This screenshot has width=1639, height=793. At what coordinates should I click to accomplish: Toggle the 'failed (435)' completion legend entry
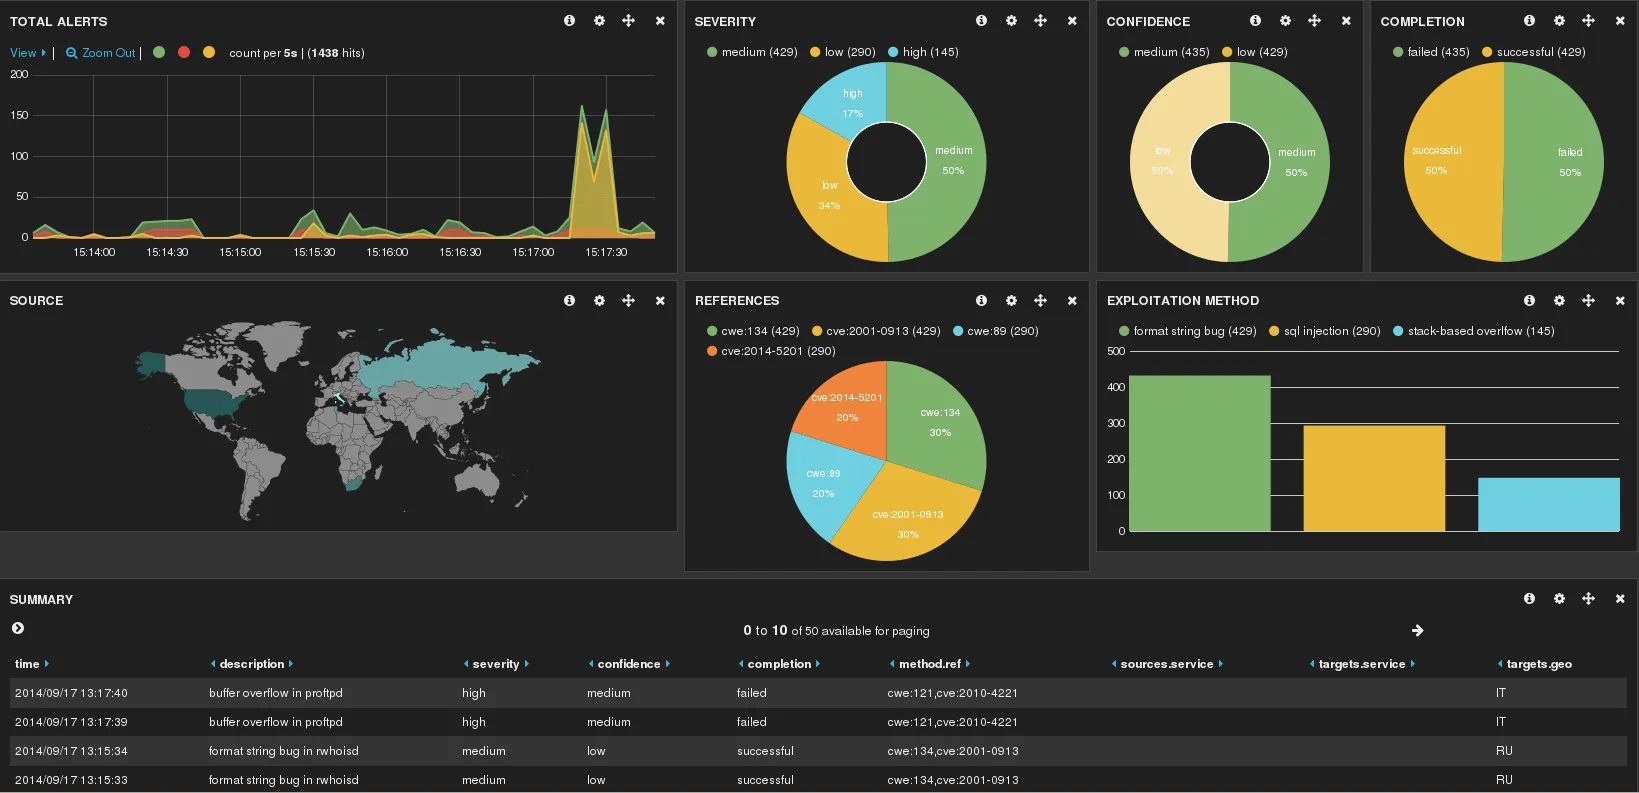pyautogui.click(x=1430, y=52)
